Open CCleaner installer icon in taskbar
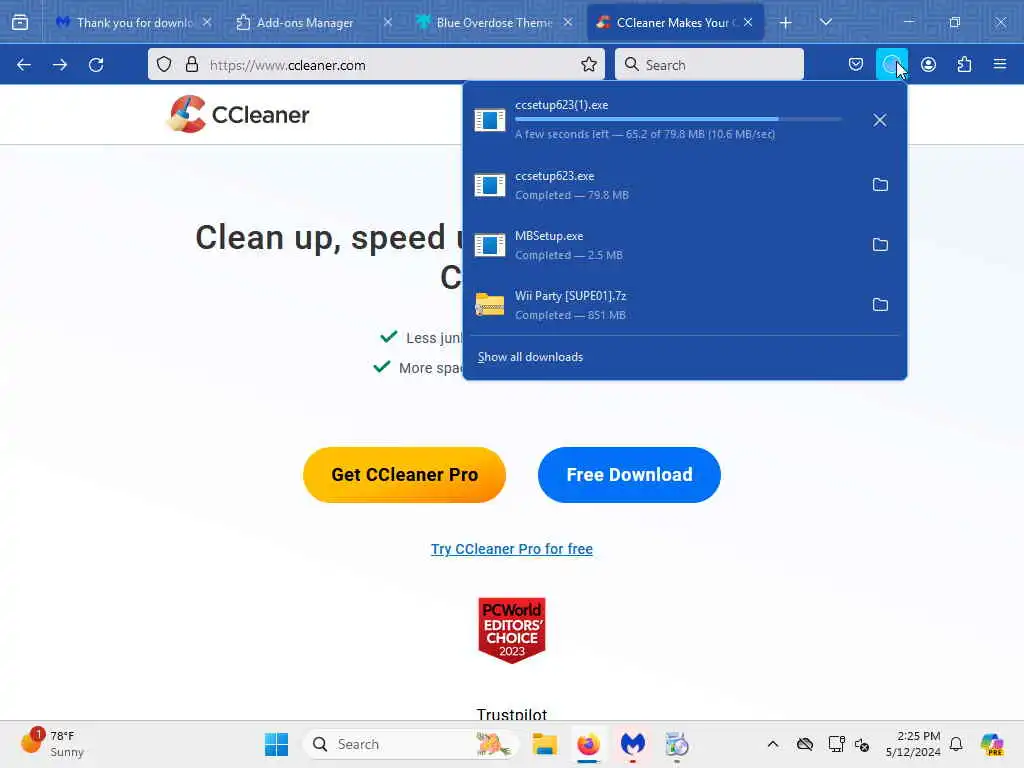 [x=677, y=744]
